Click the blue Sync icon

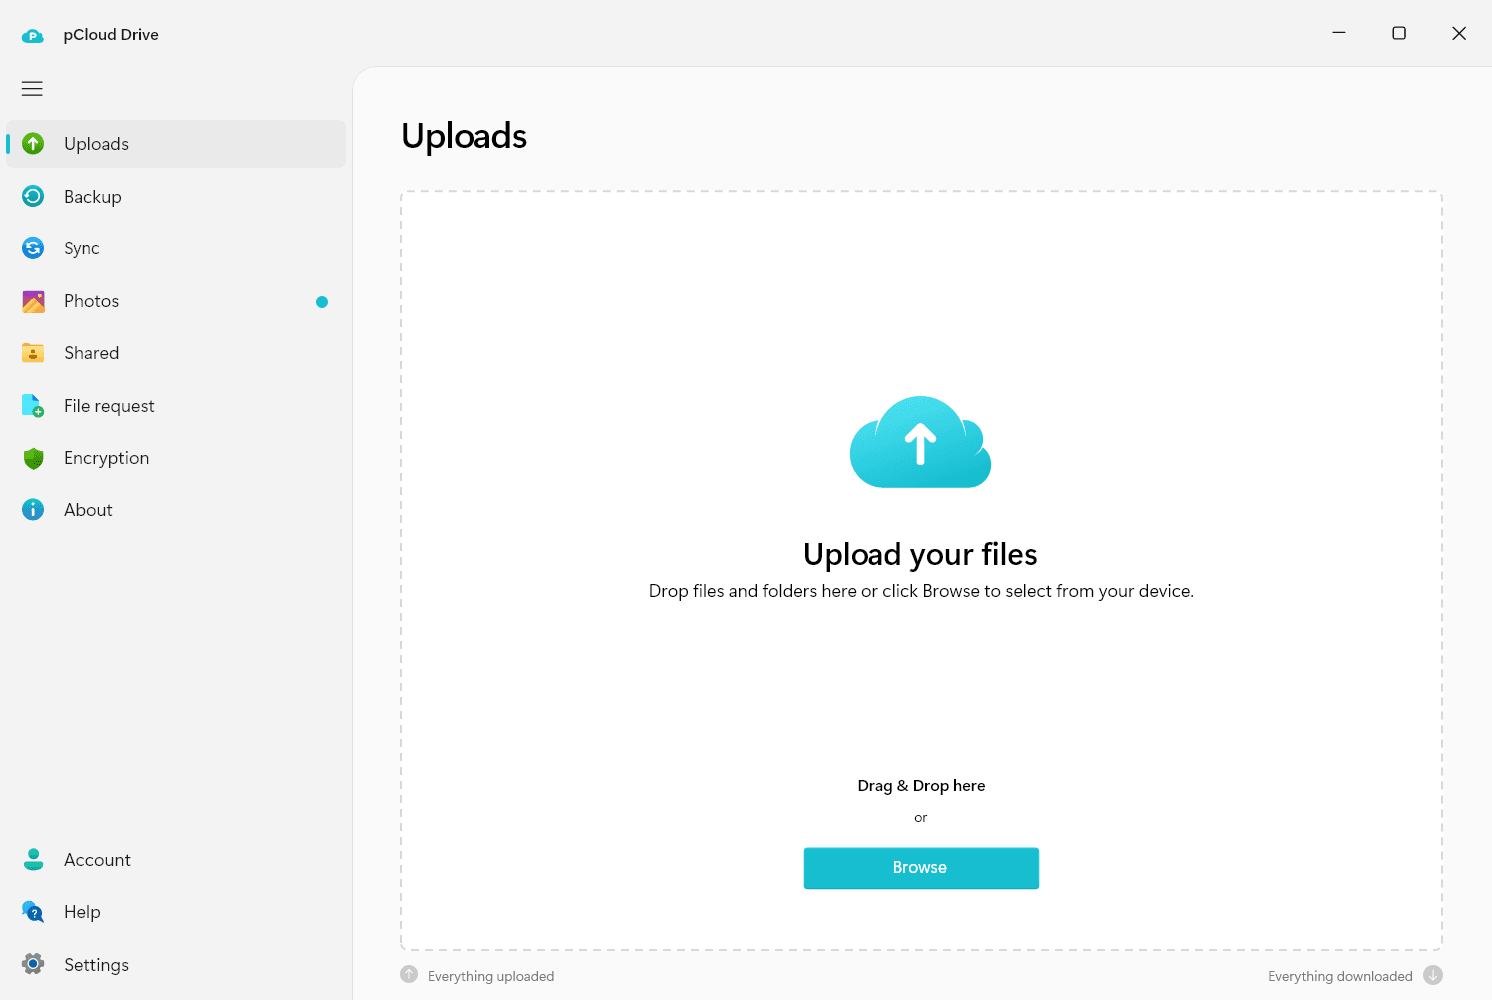[x=33, y=248]
